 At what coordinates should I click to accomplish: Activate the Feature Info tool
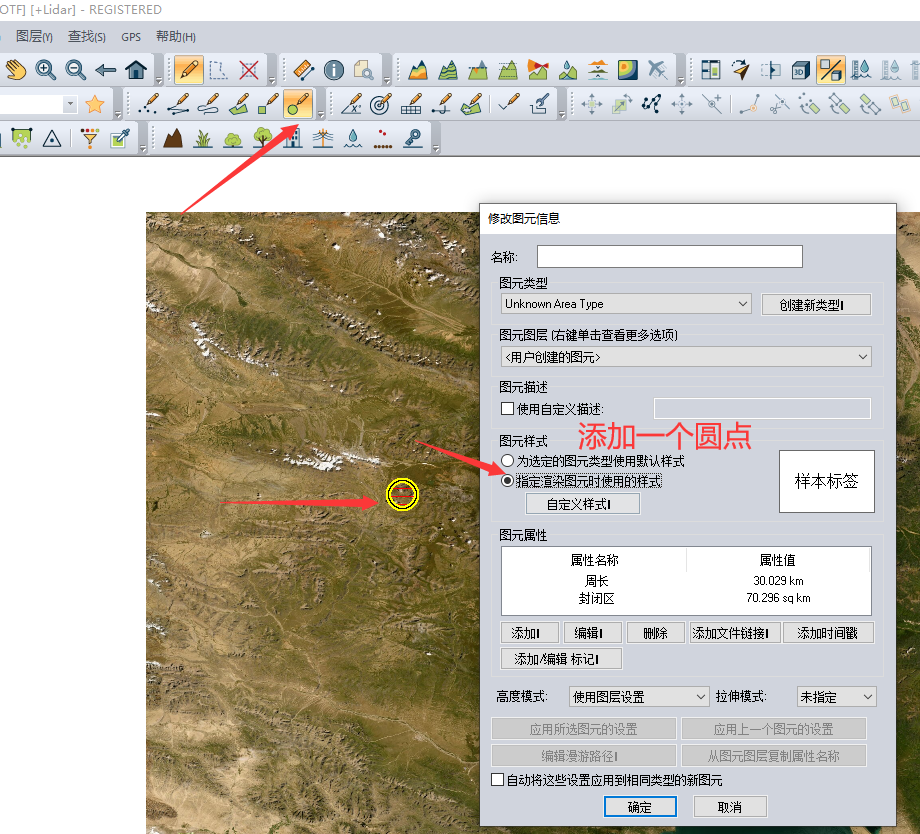pos(333,70)
